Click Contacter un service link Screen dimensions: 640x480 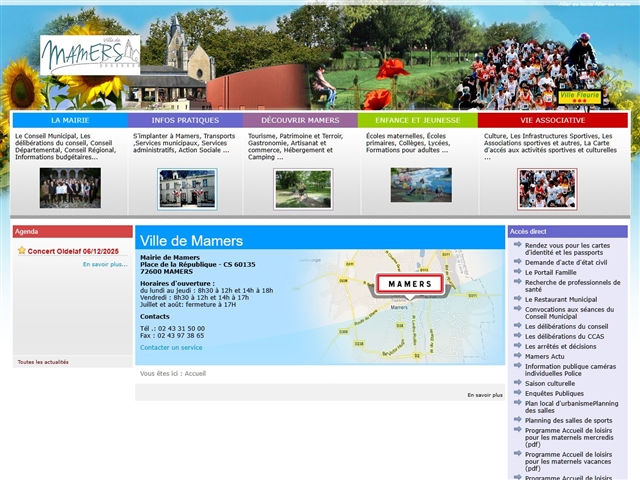[x=171, y=348]
